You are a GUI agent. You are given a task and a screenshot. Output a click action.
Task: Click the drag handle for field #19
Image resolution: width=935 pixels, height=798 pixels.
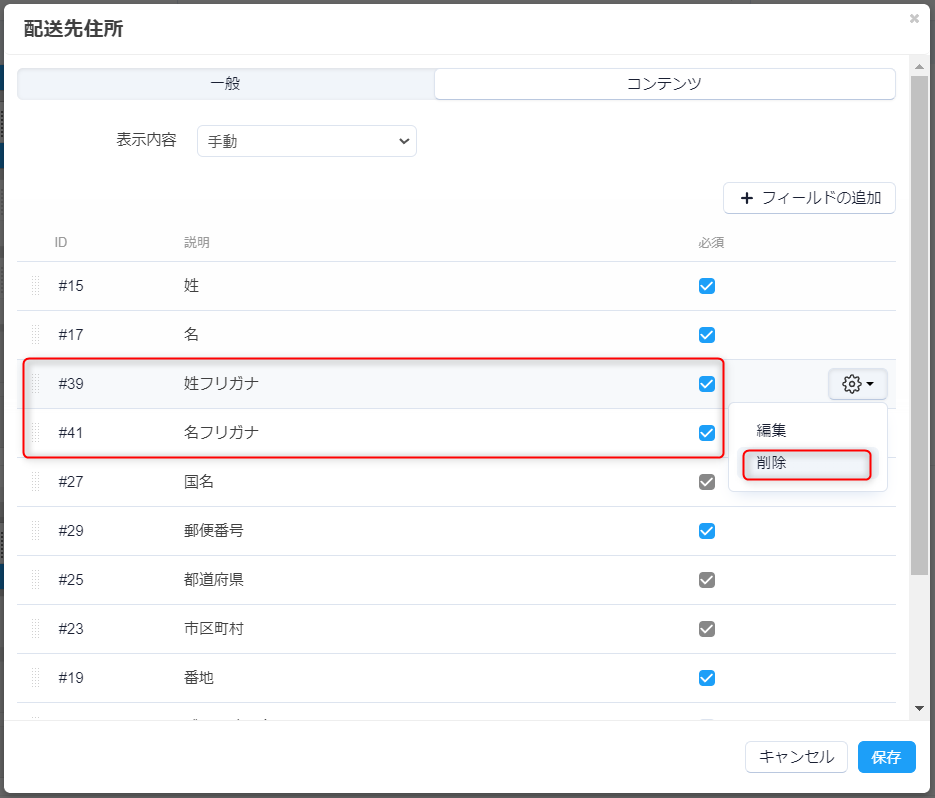coord(36,678)
